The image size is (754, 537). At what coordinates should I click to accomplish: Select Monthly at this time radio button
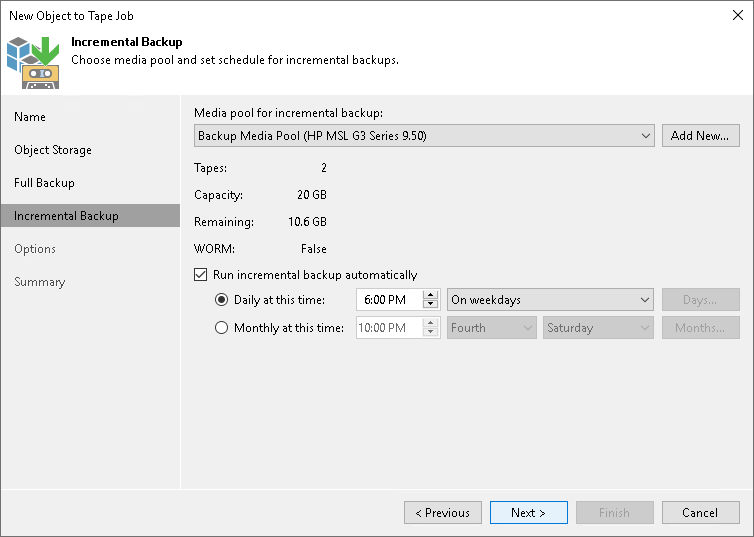tap(221, 328)
